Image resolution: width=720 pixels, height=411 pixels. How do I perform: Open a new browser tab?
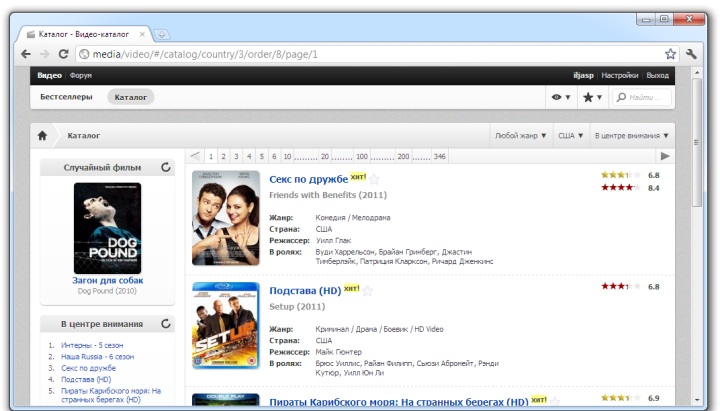point(161,34)
